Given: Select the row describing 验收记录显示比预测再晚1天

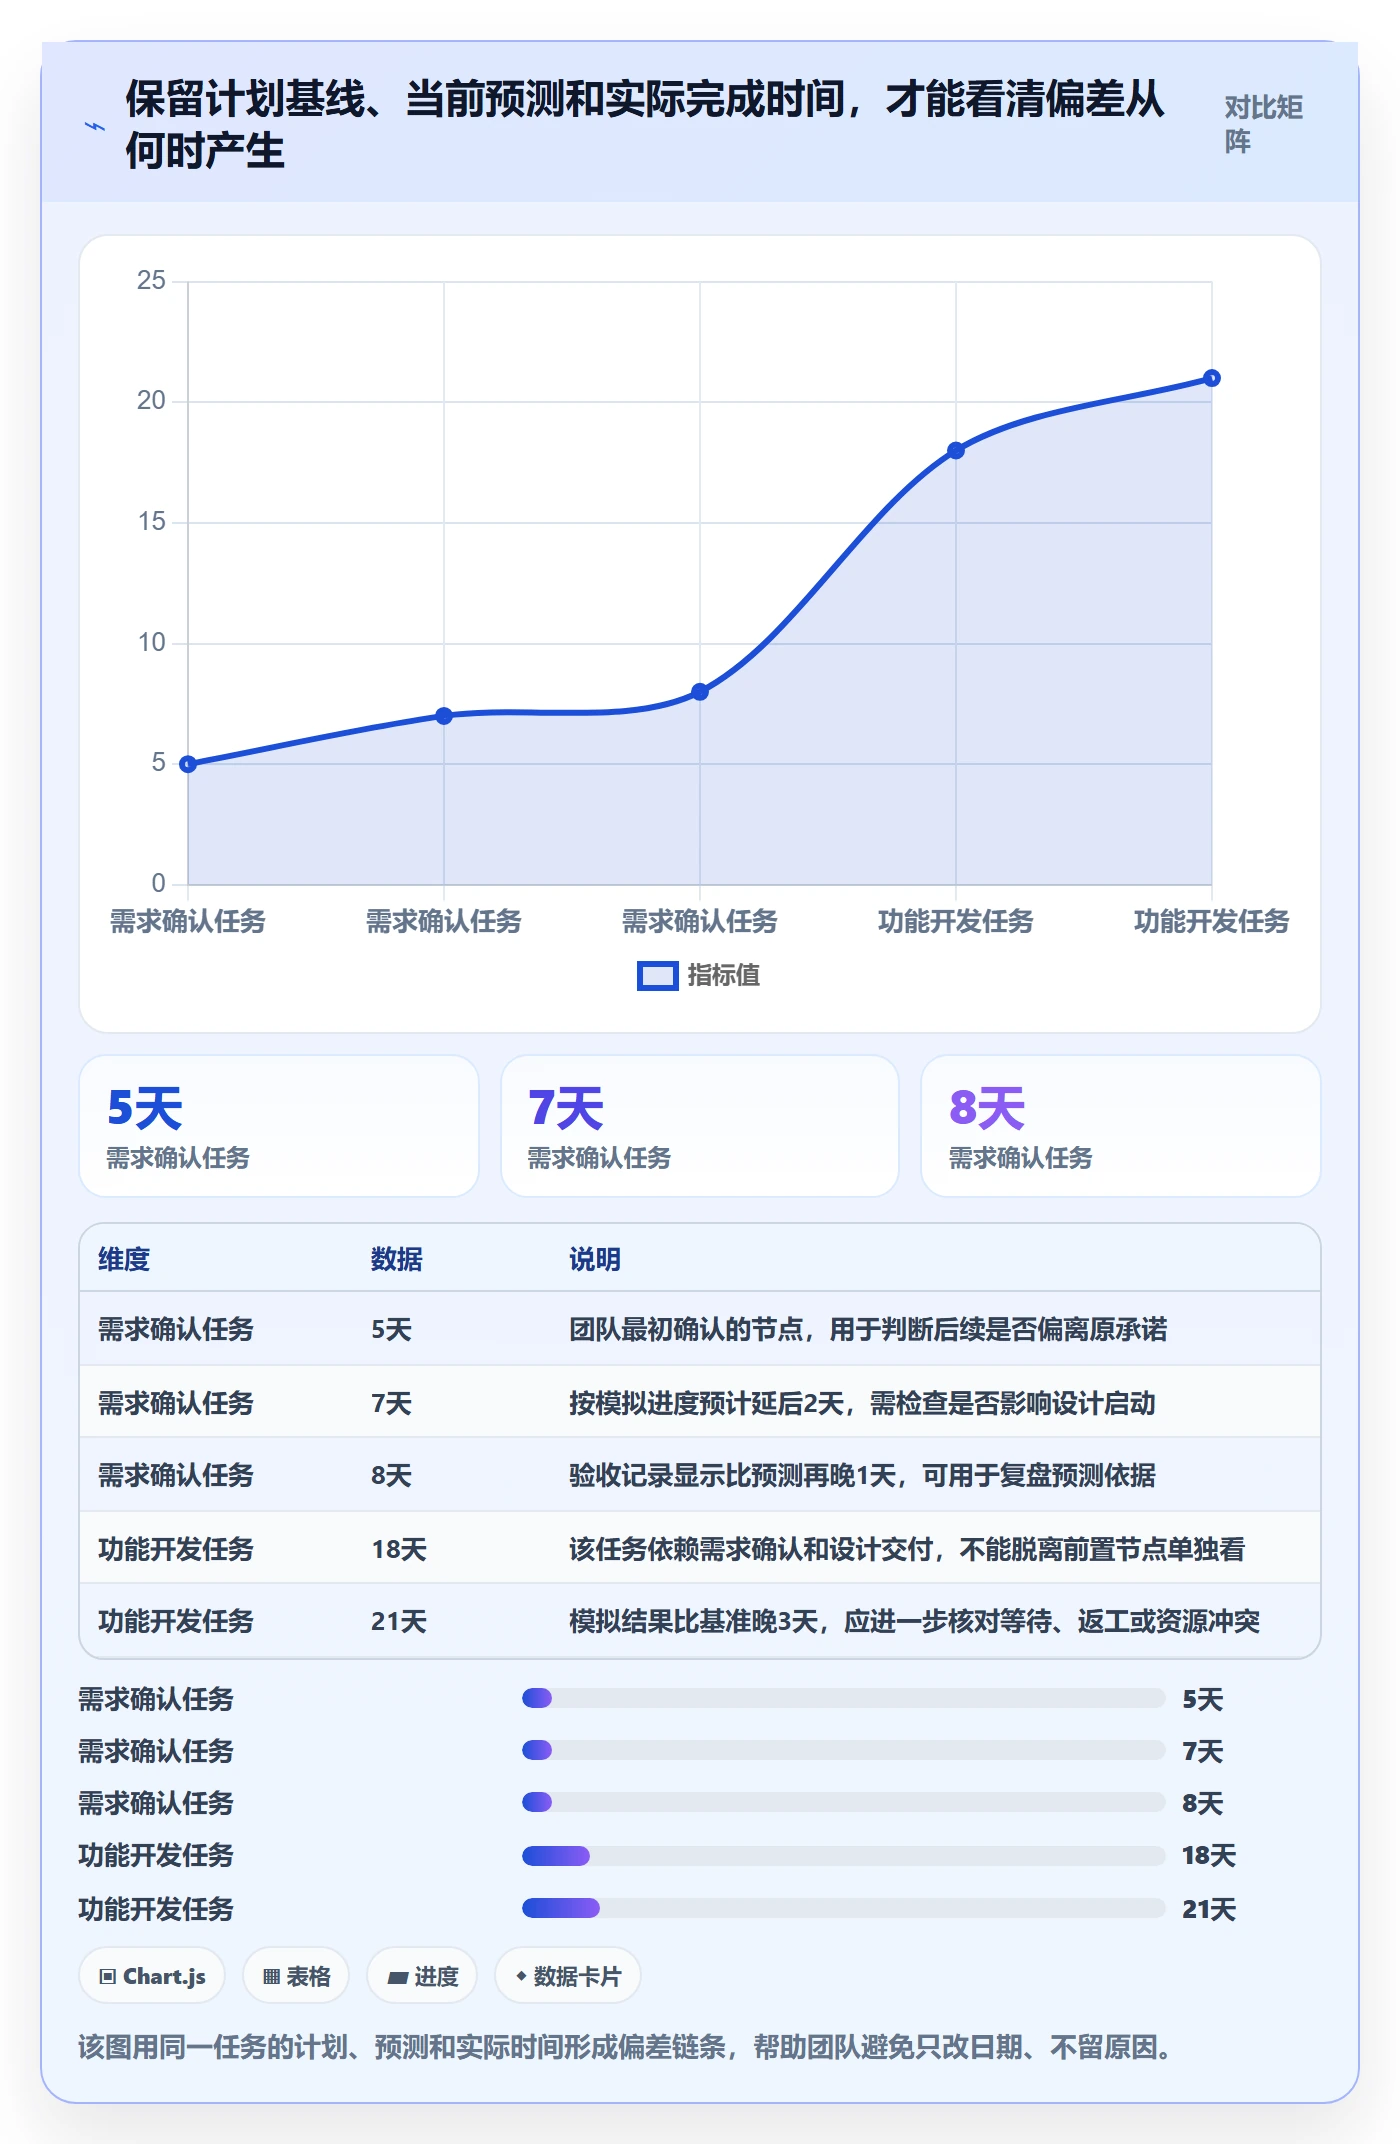Looking at the screenshot, I should pos(700,1475).
